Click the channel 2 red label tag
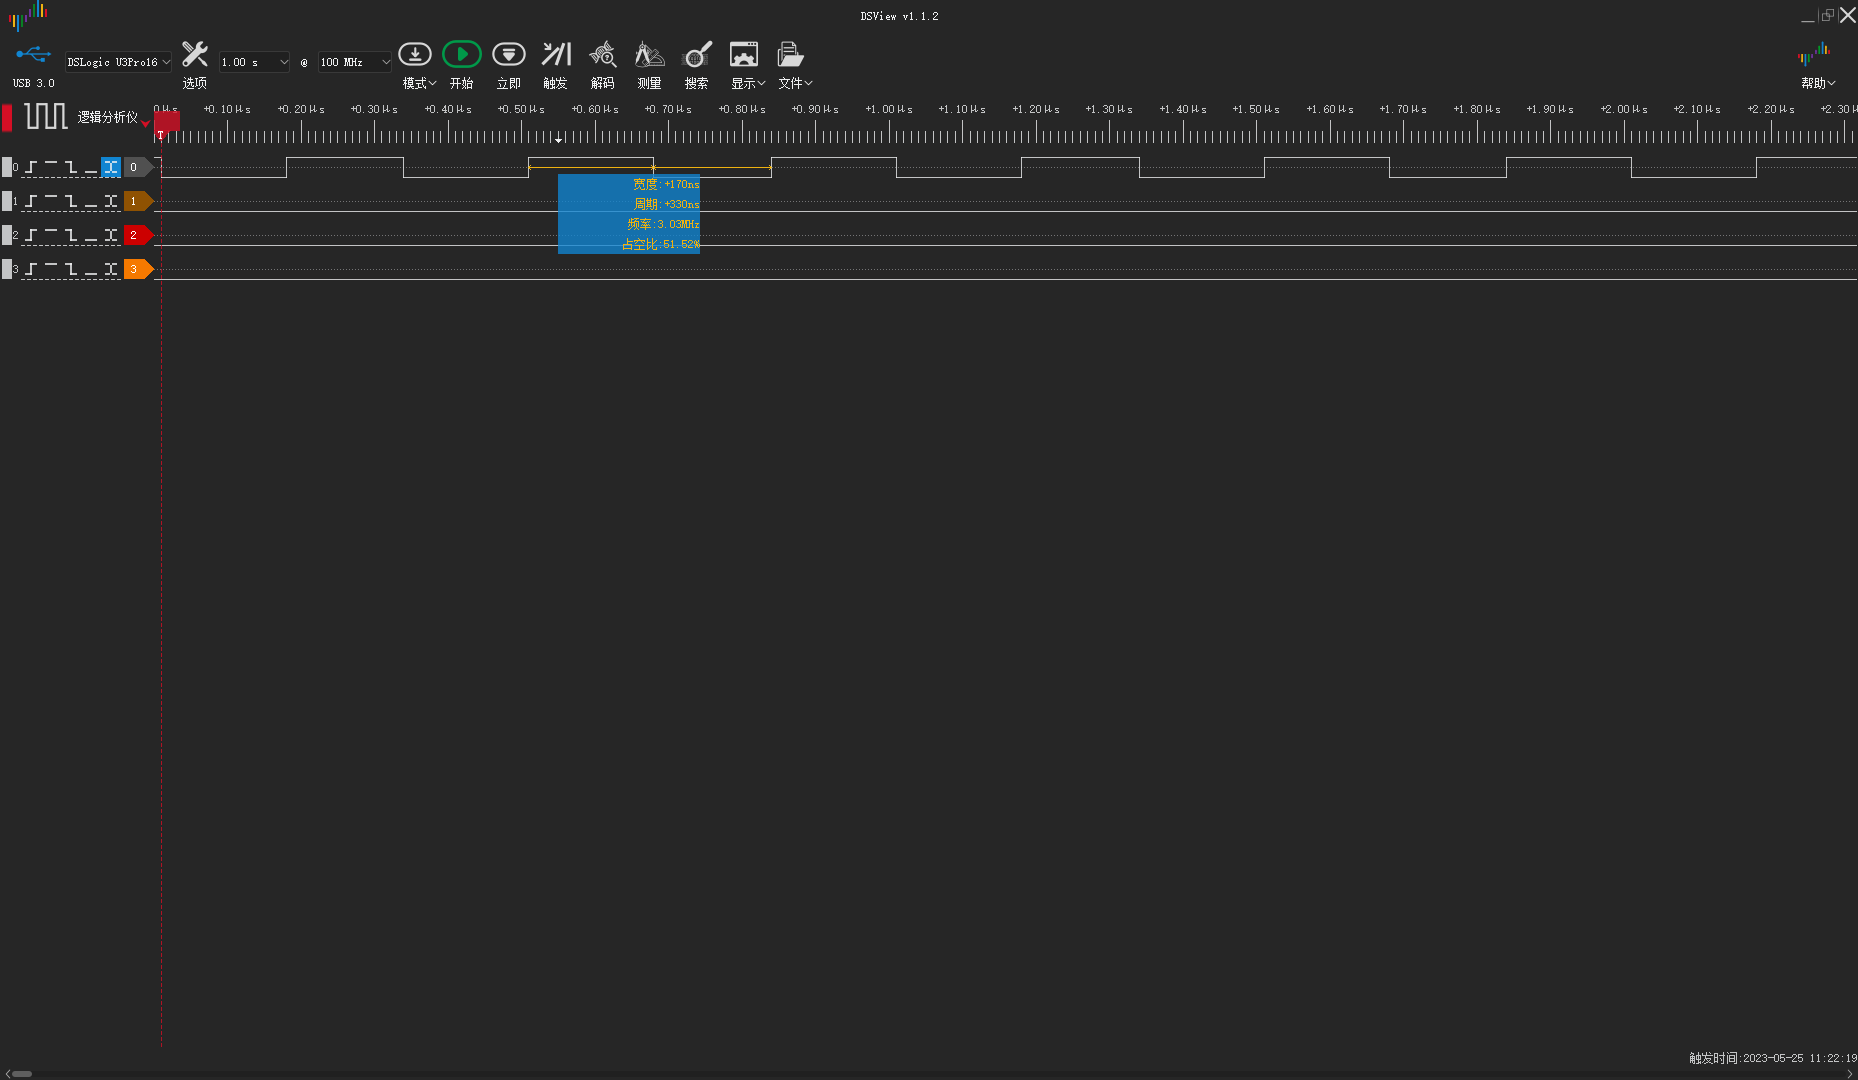 (138, 235)
